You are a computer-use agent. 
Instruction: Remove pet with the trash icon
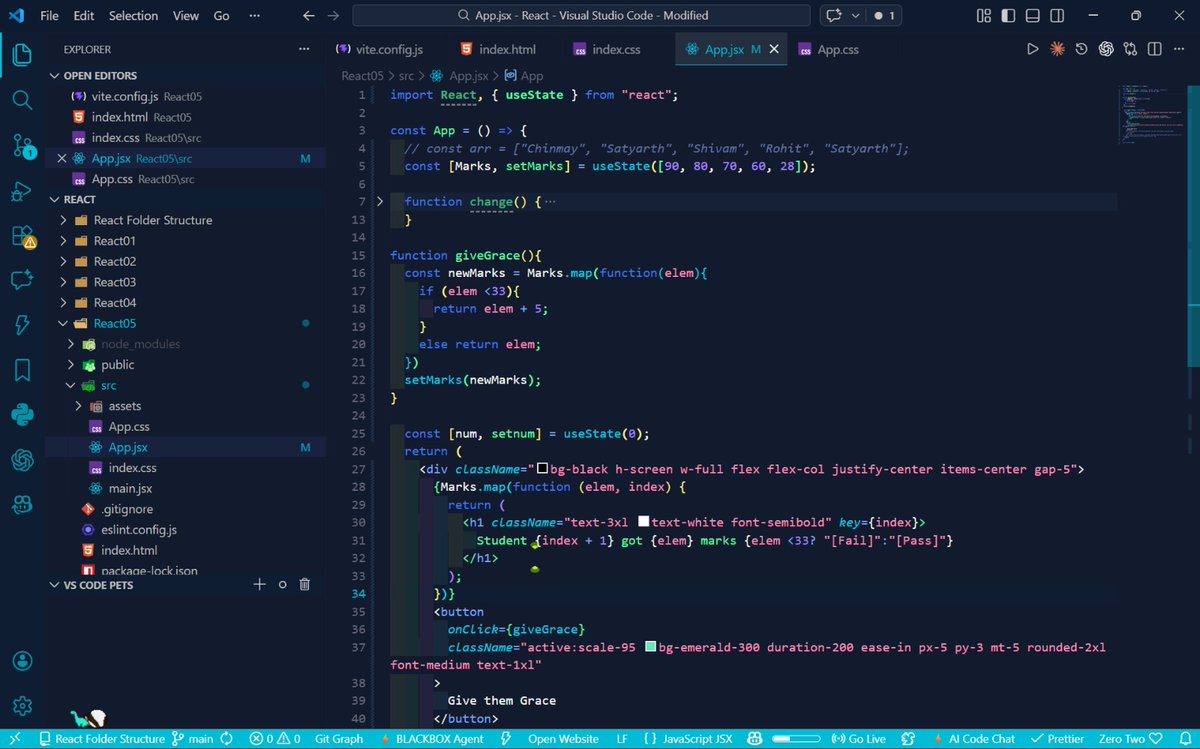point(305,585)
